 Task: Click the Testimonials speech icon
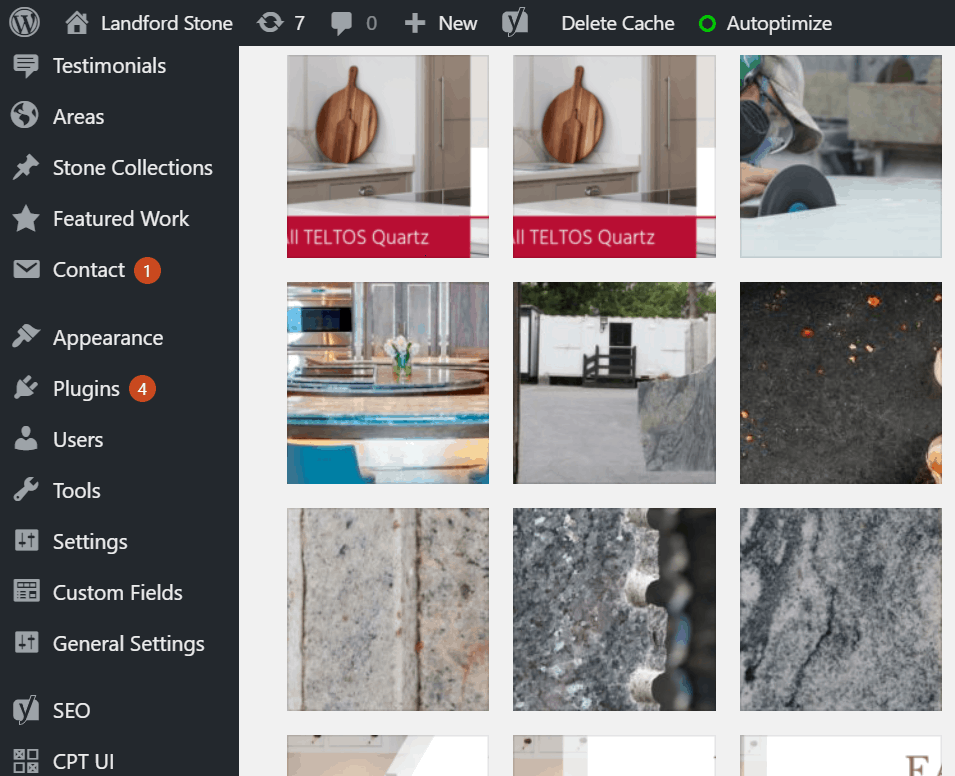(26, 66)
